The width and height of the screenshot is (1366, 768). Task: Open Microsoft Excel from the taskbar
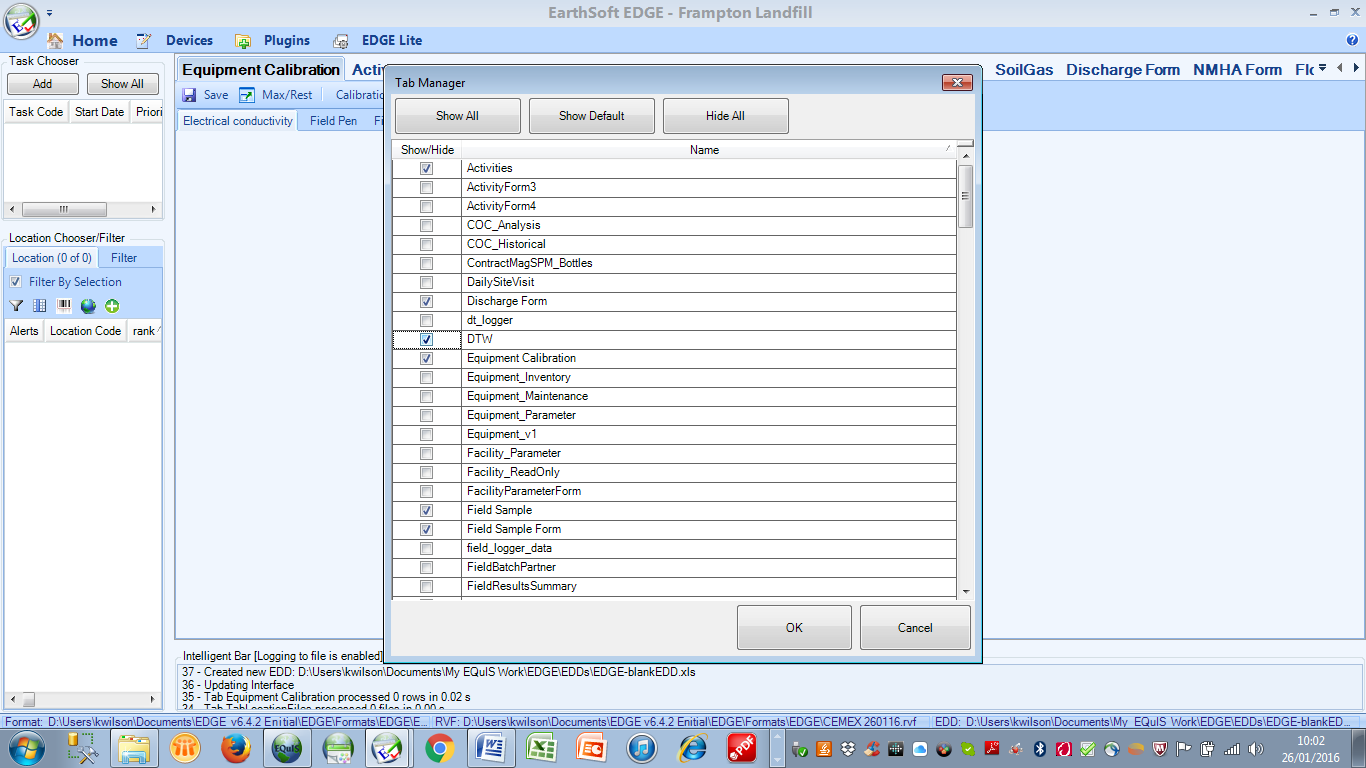542,748
